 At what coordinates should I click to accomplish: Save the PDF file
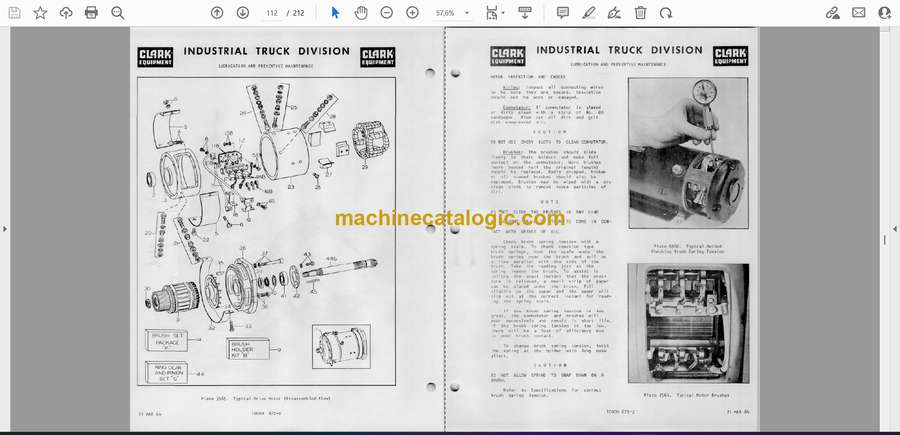(14, 13)
